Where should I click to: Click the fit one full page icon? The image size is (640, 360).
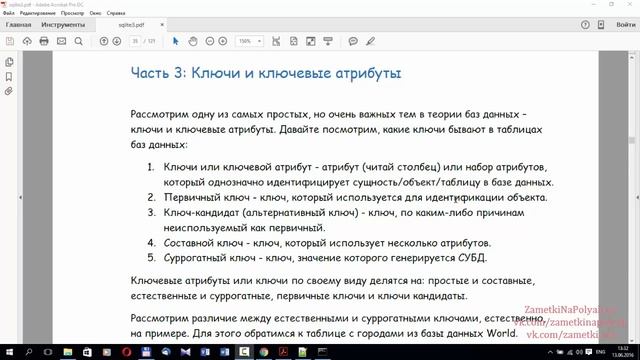[293, 41]
